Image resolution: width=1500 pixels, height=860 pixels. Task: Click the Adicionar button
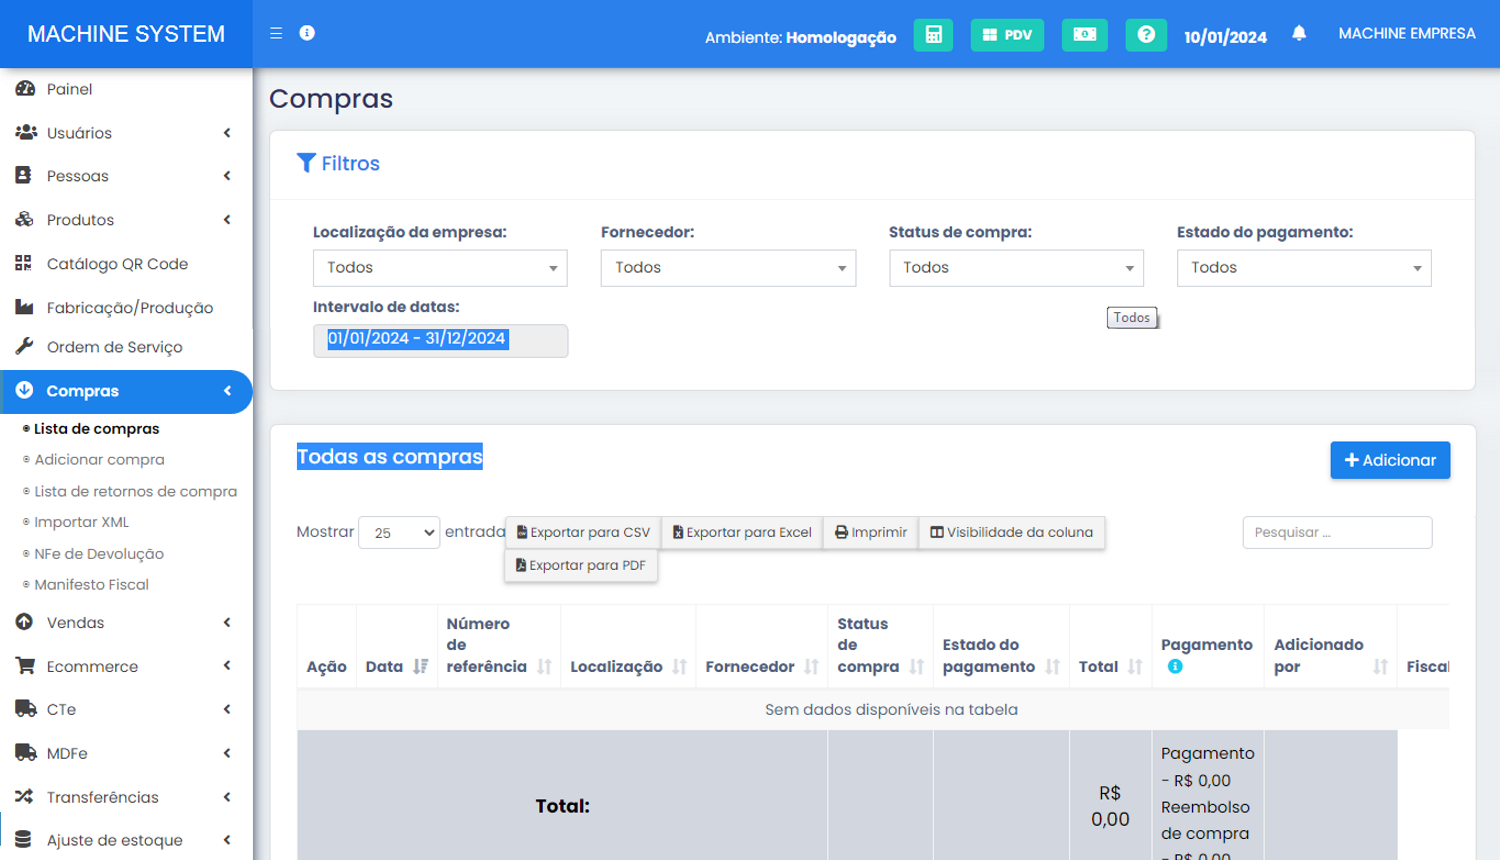1390,460
